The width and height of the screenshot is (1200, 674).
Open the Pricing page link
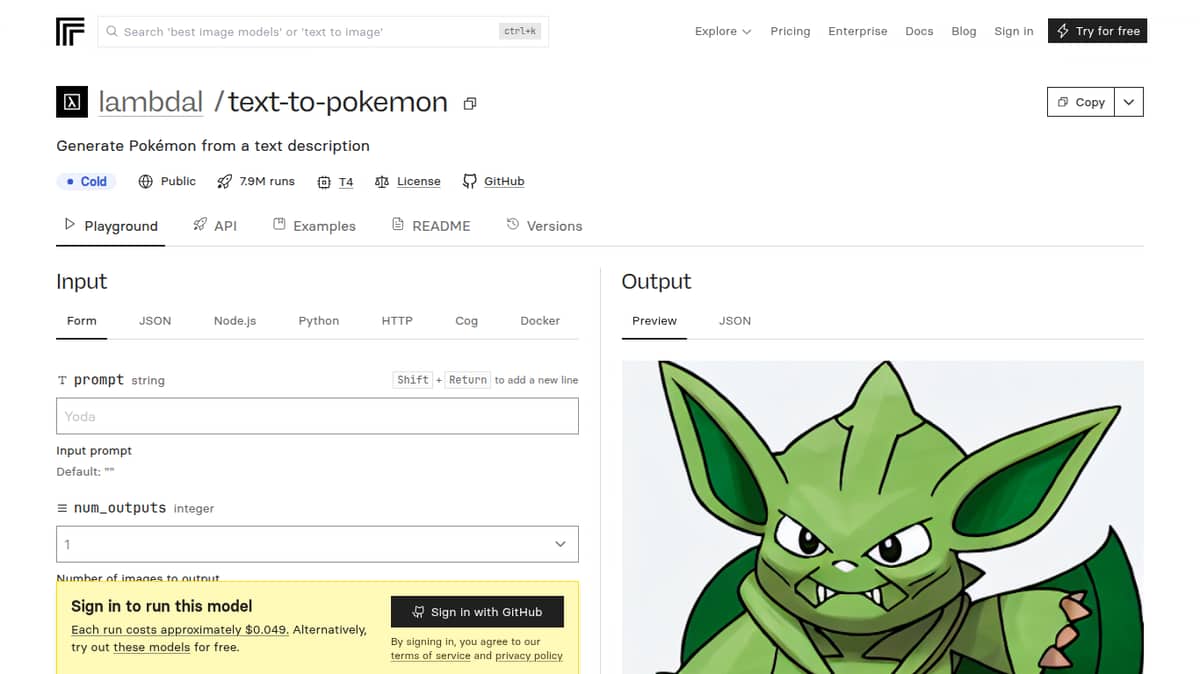790,31
